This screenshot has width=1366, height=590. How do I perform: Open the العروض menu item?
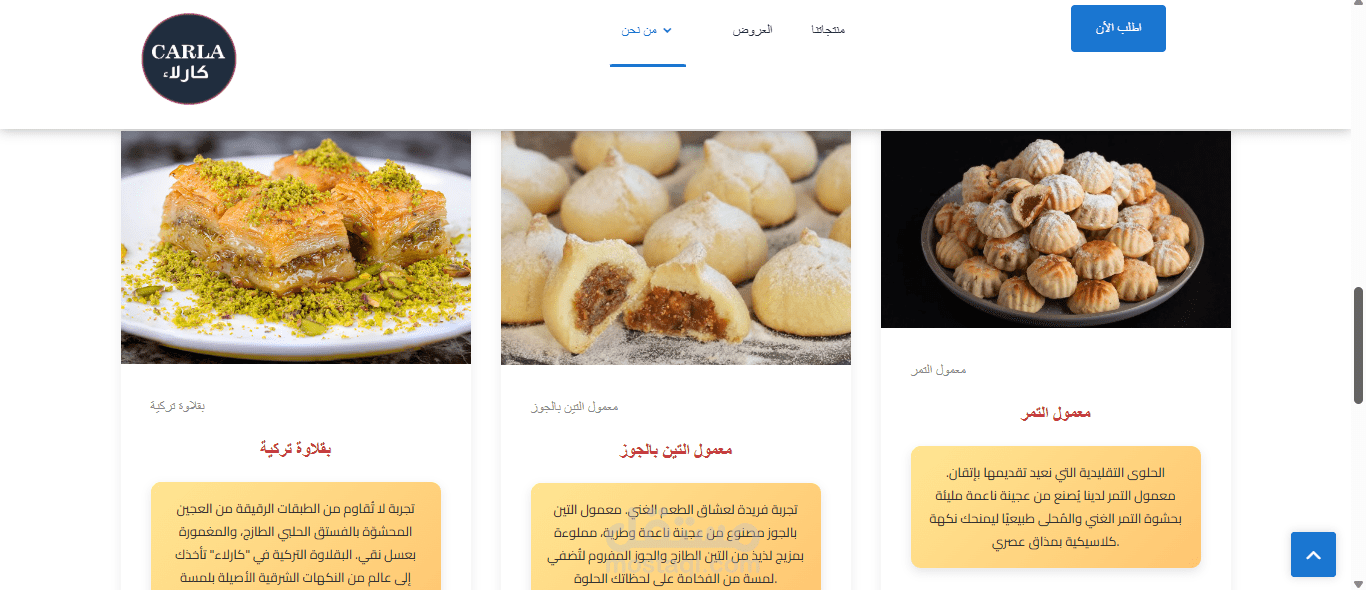pyautogui.click(x=753, y=30)
